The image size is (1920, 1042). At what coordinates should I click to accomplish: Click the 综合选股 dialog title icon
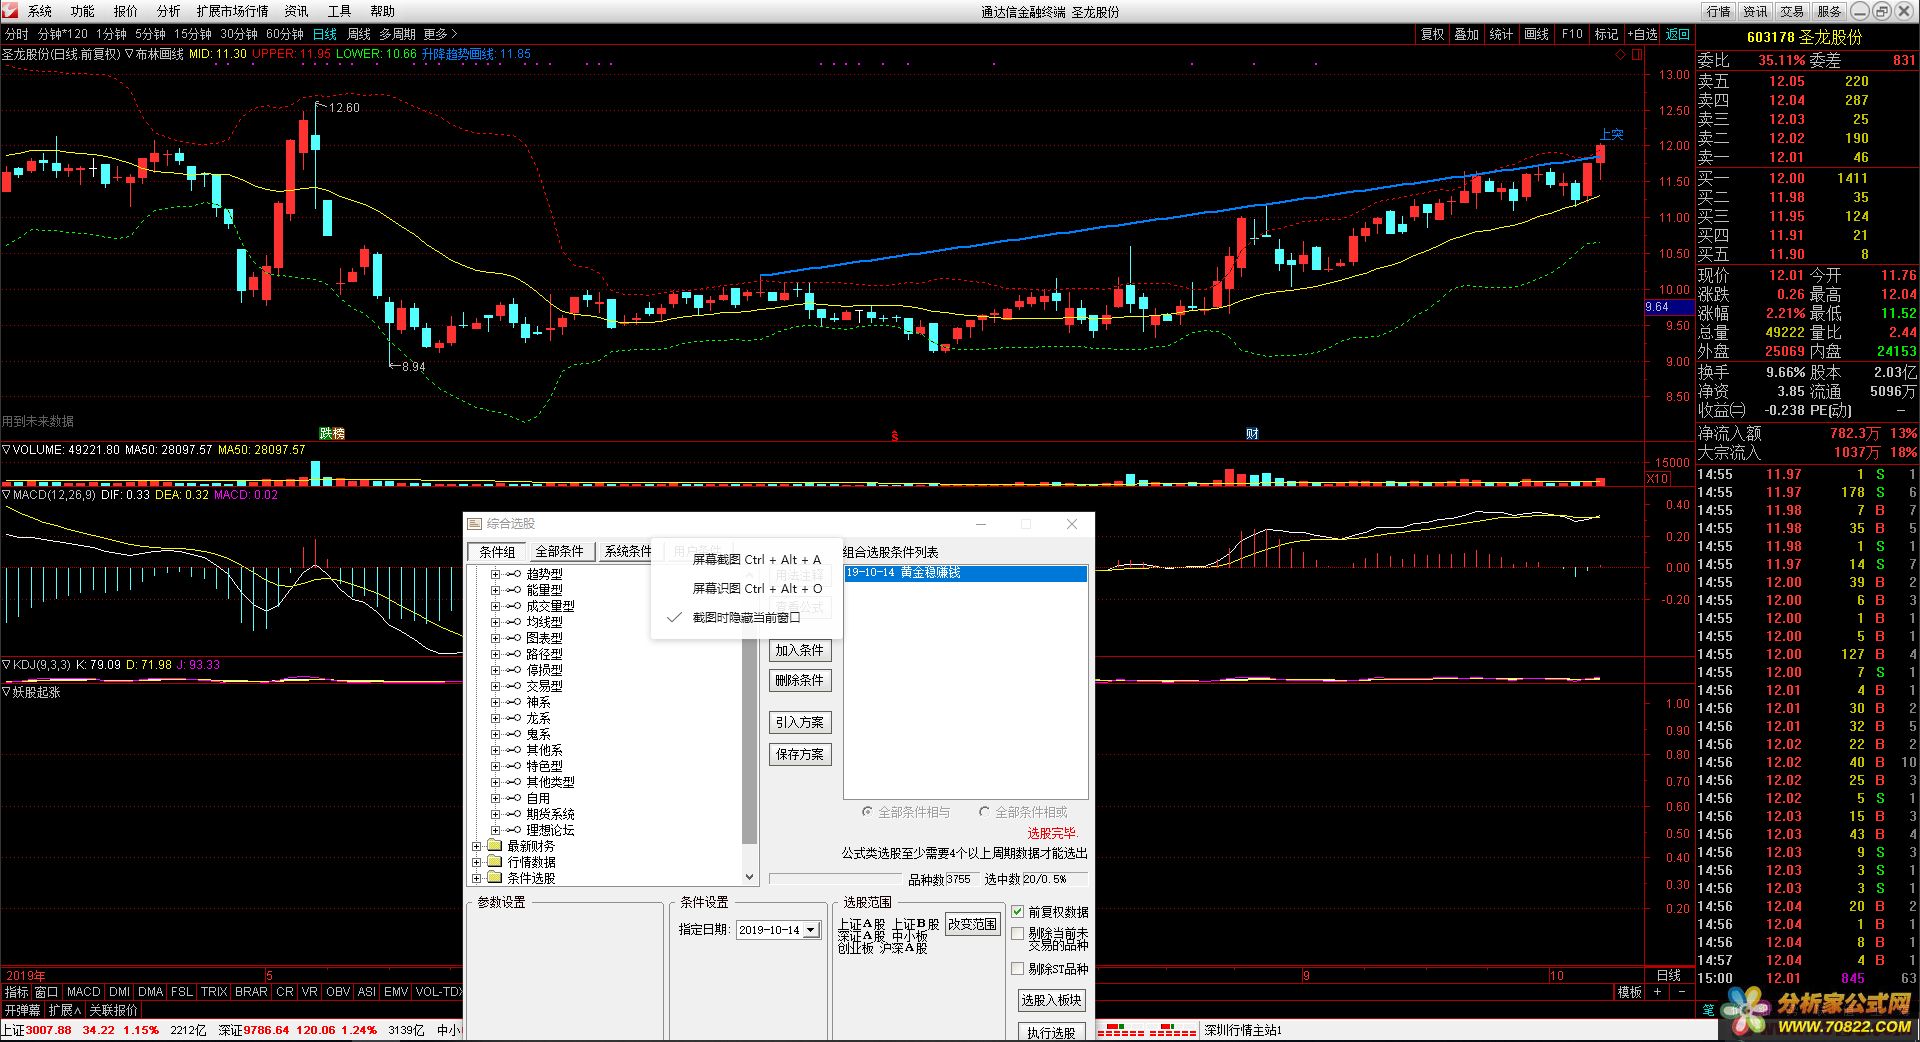click(475, 523)
